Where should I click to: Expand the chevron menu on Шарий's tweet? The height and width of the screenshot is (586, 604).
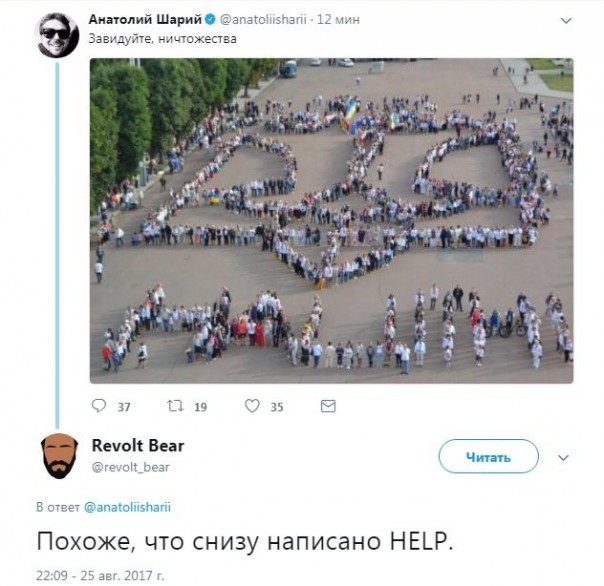click(566, 20)
